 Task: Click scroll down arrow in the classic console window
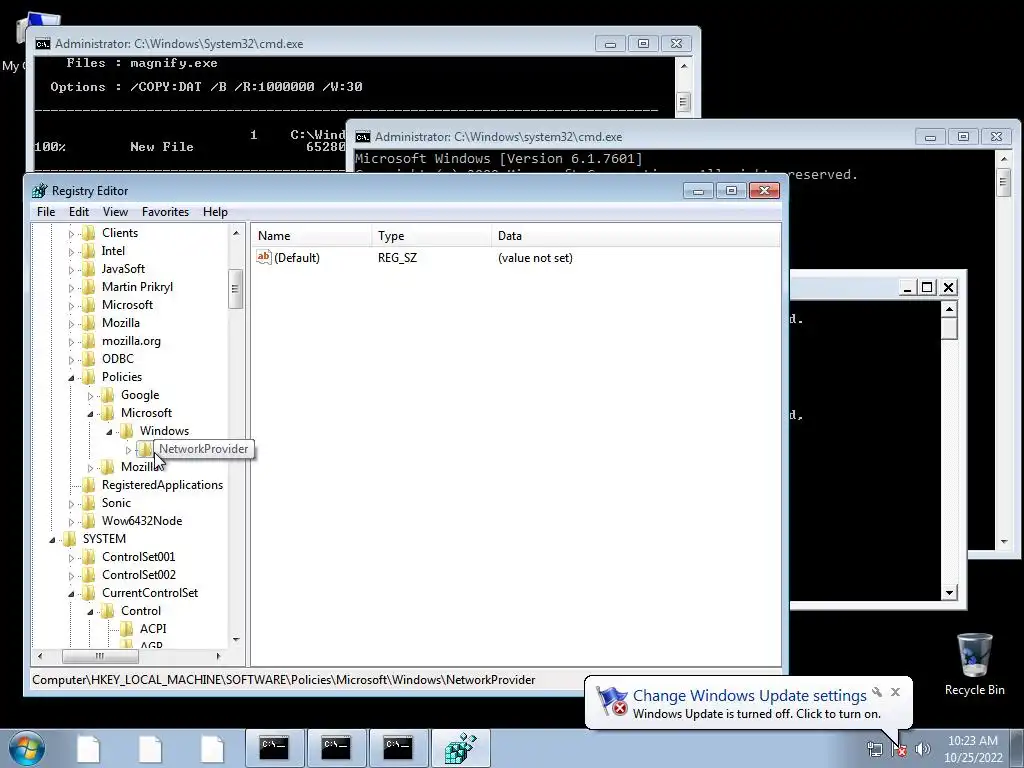coord(950,592)
